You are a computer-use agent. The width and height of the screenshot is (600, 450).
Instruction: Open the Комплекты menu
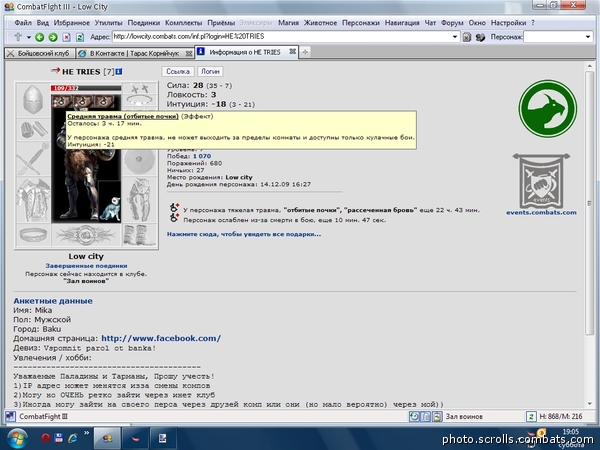184,23
